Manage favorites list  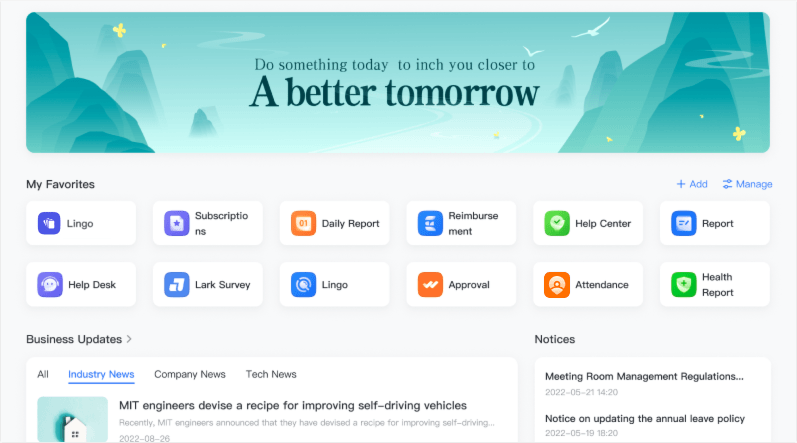click(x=747, y=184)
